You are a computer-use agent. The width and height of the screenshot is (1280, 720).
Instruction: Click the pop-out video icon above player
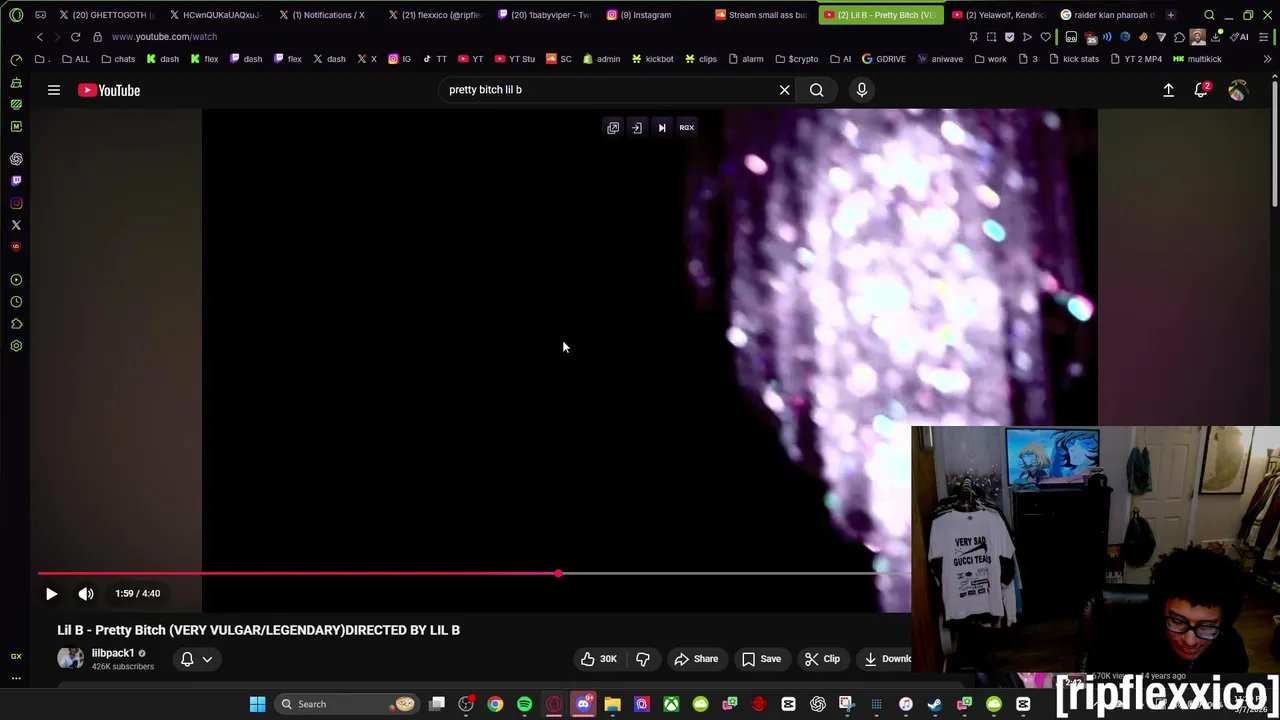[x=613, y=128]
